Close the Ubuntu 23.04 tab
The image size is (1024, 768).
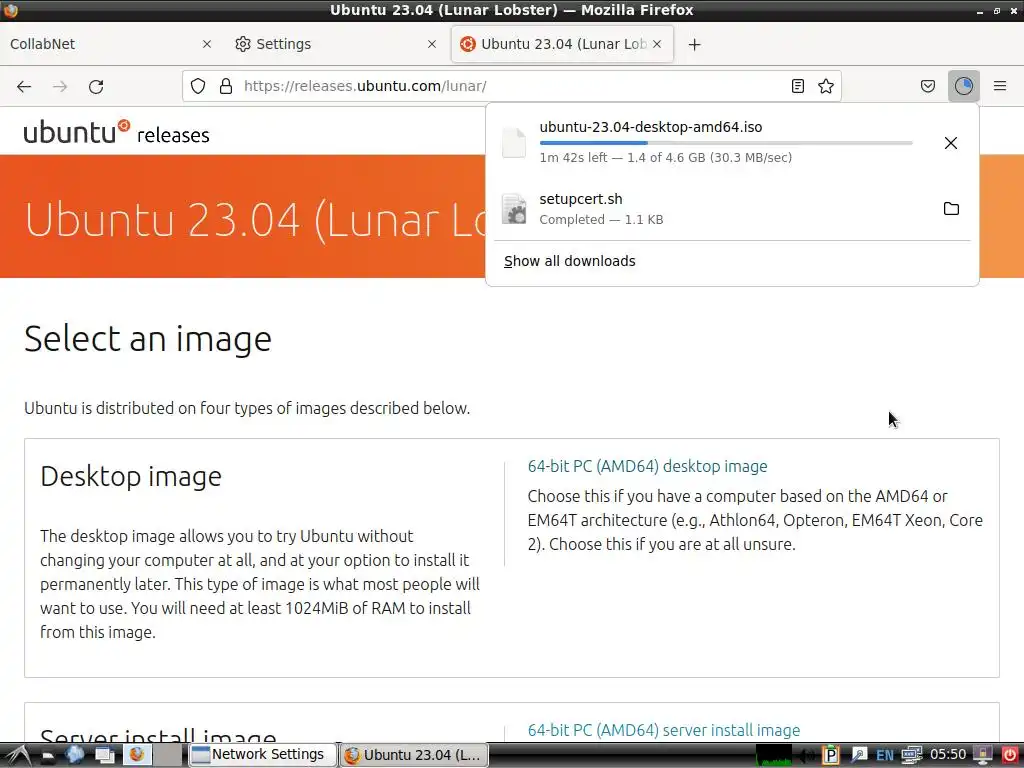[657, 44]
